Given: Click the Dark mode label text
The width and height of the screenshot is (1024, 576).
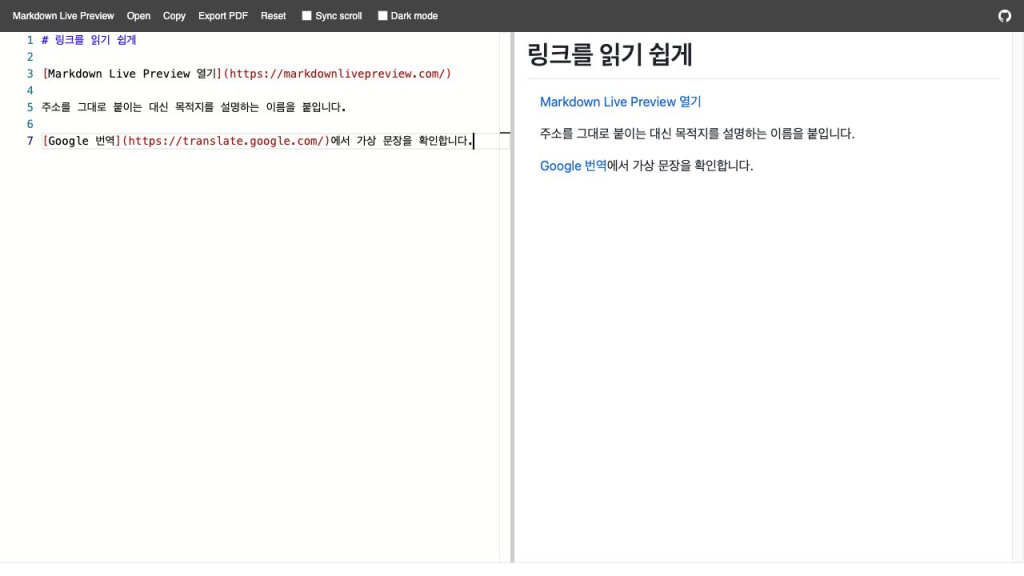Looking at the screenshot, I should (x=414, y=16).
